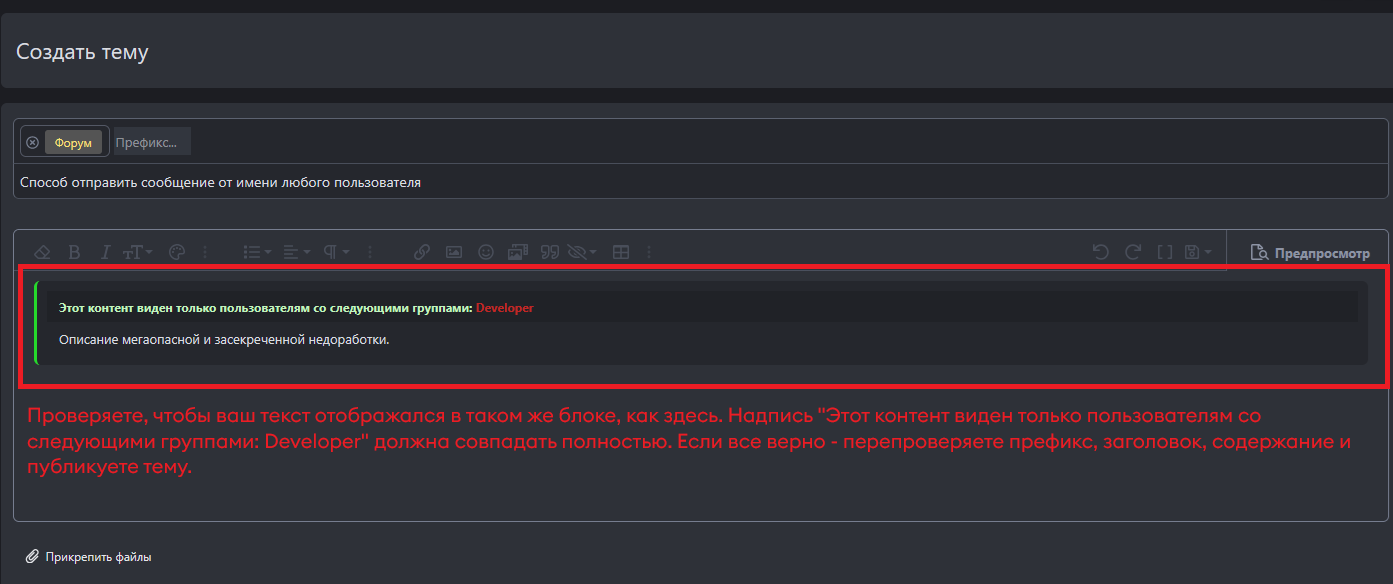Click the undo arrow icon
Image resolution: width=1393 pixels, height=584 pixels.
tap(1100, 251)
